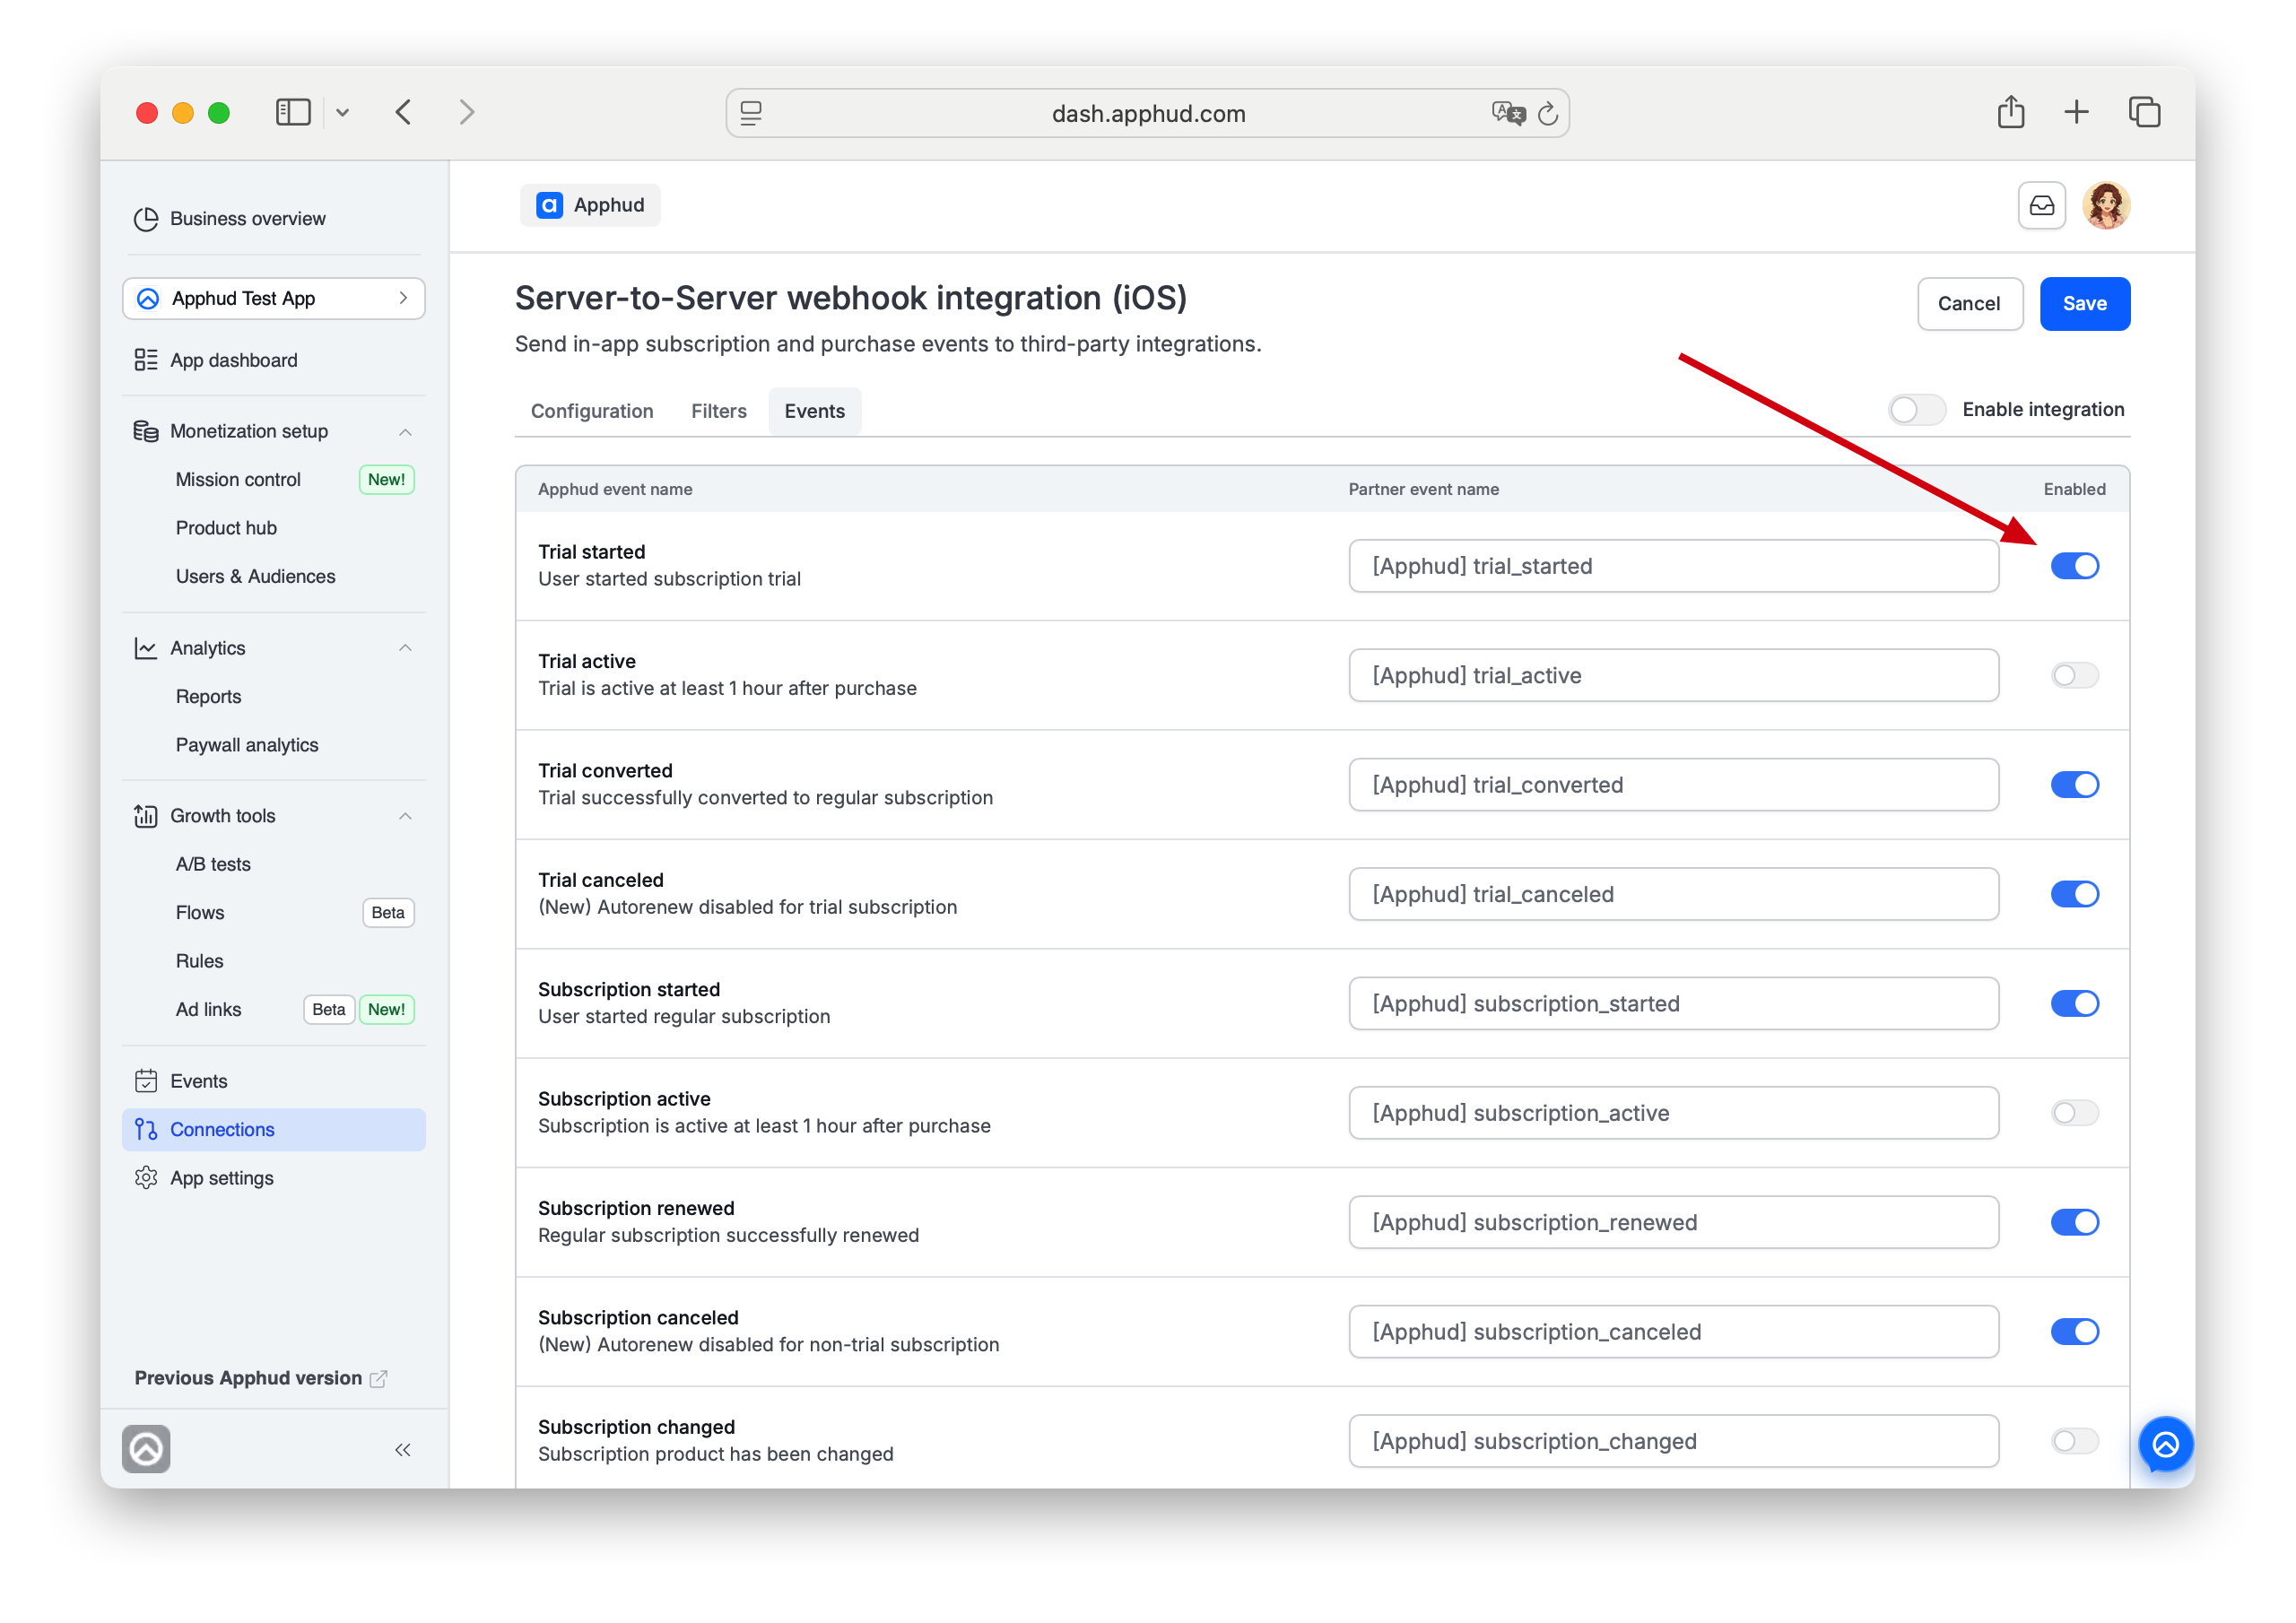2296x1623 pixels.
Task: Open the sidebar options dropdown arrow
Action: pos(343,113)
